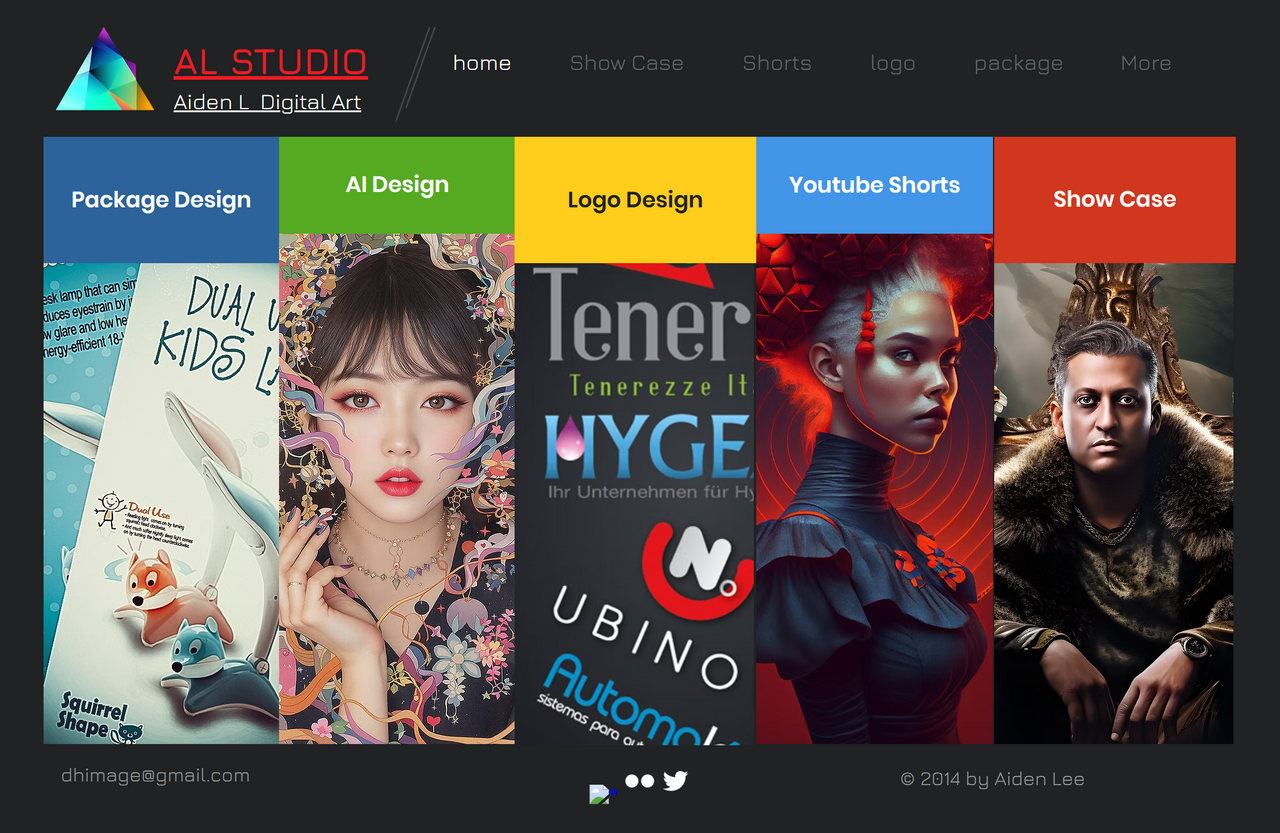Image resolution: width=1280 pixels, height=833 pixels.
Task: Click the AL Studio triangle logo
Action: pyautogui.click(x=105, y=72)
